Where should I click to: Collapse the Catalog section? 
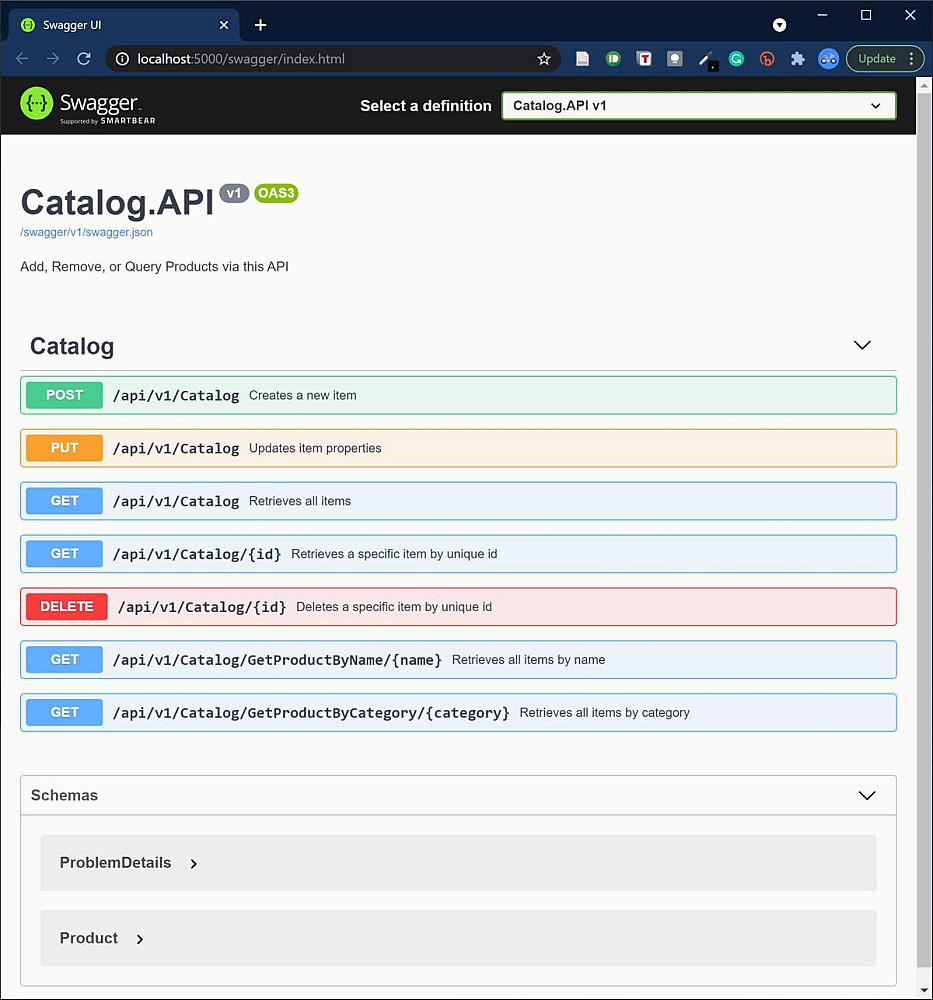click(862, 346)
